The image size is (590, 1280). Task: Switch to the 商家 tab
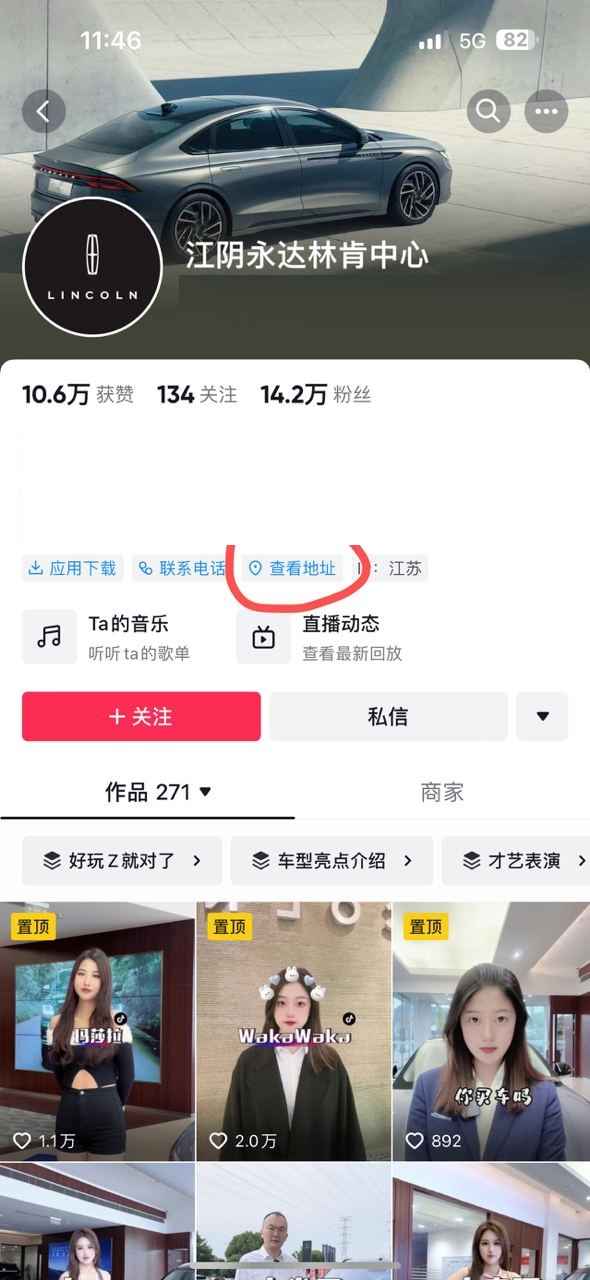[x=442, y=792]
